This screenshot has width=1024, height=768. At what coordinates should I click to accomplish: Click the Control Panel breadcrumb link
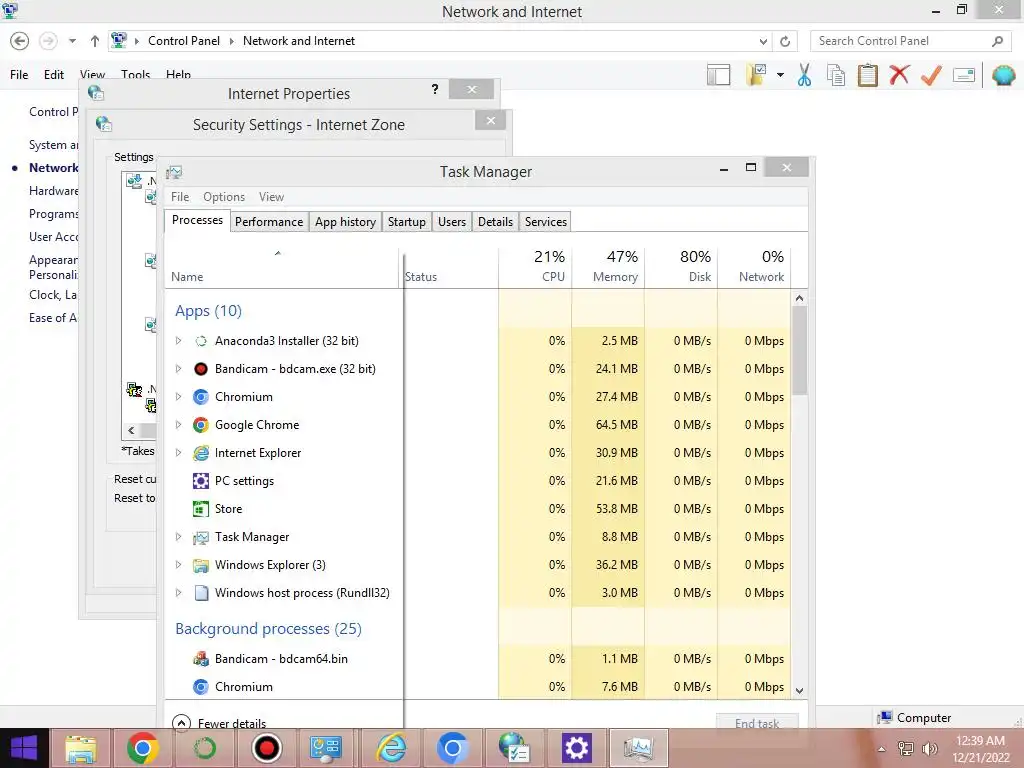tap(184, 41)
